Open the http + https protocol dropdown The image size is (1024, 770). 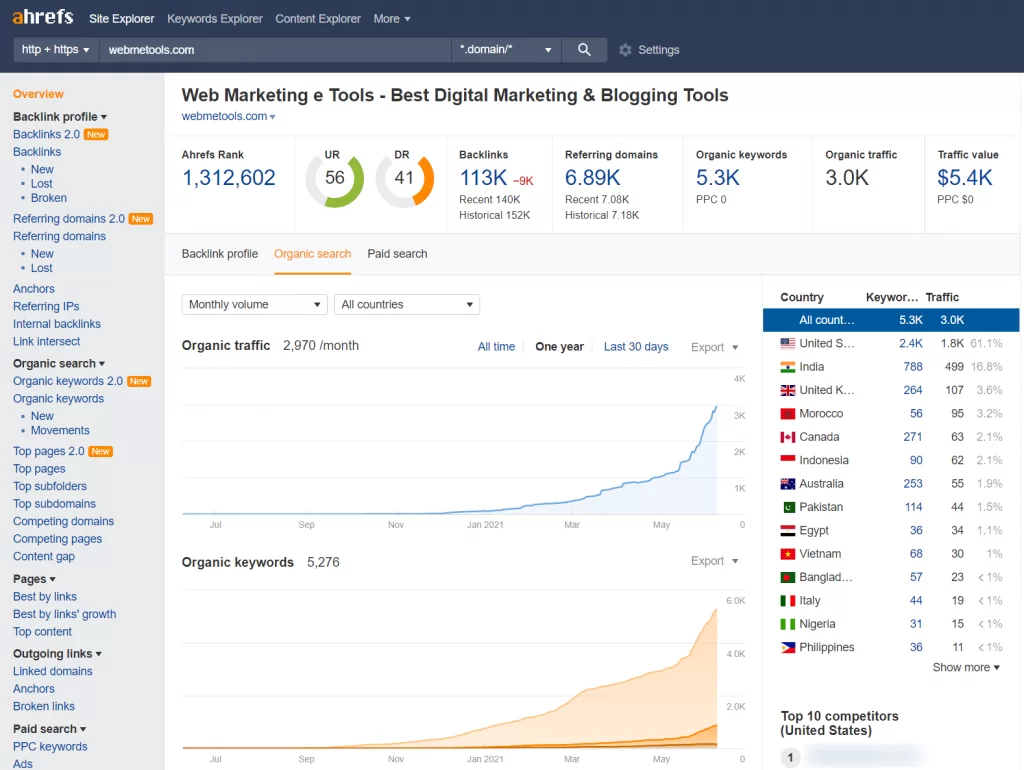(55, 49)
